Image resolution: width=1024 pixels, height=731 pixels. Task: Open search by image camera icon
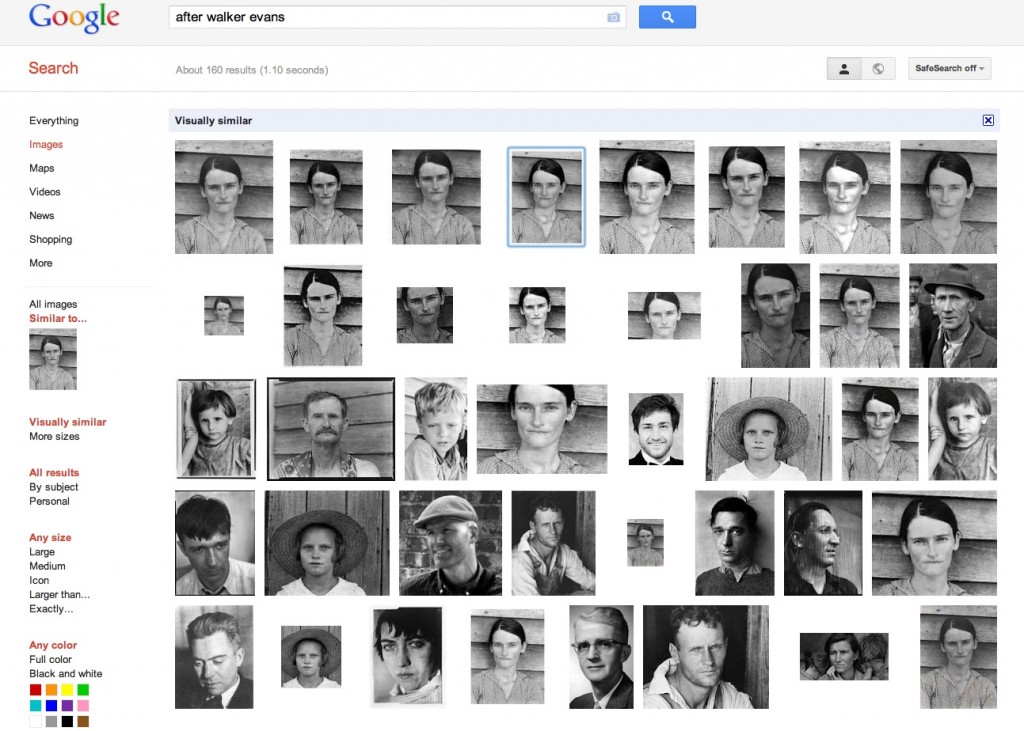coord(613,18)
